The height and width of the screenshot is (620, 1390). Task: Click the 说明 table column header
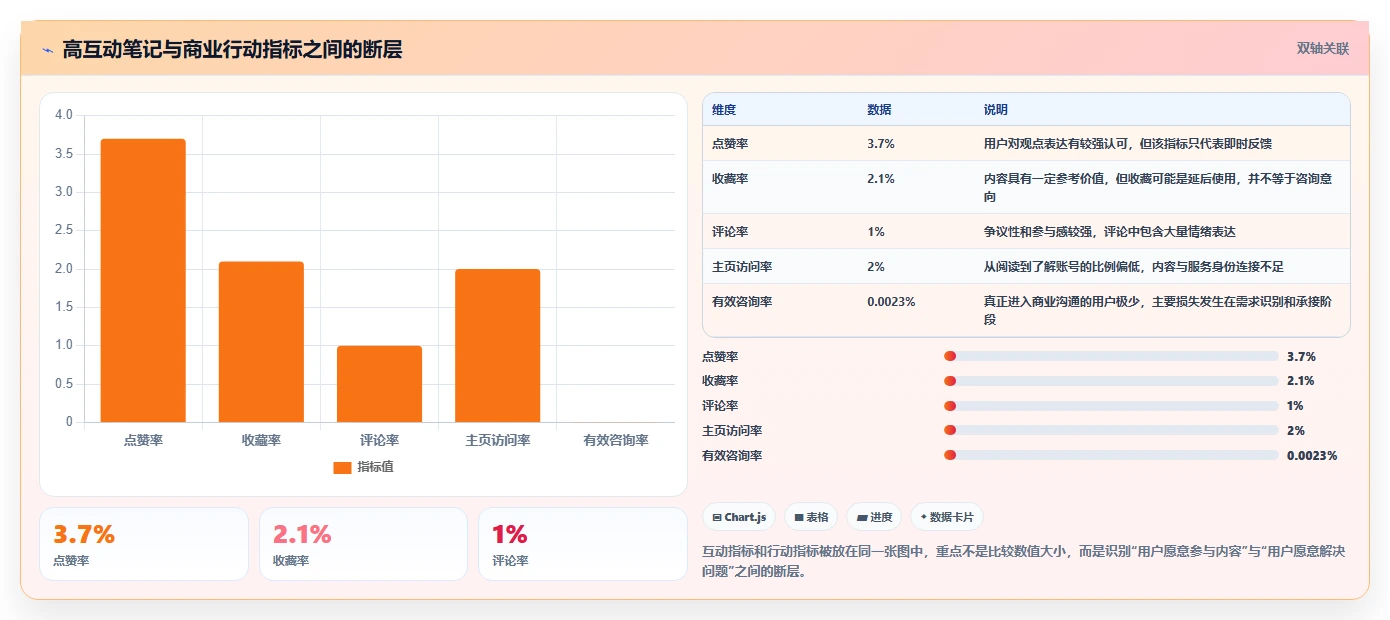[x=996, y=110]
